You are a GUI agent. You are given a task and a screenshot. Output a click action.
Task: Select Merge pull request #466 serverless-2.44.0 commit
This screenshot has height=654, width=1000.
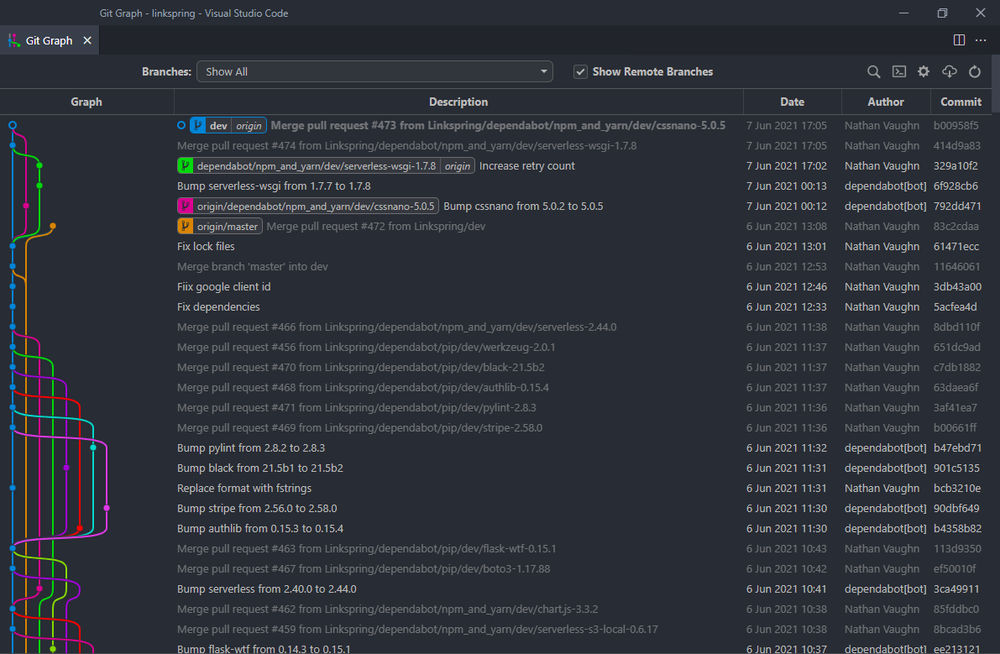coord(397,327)
